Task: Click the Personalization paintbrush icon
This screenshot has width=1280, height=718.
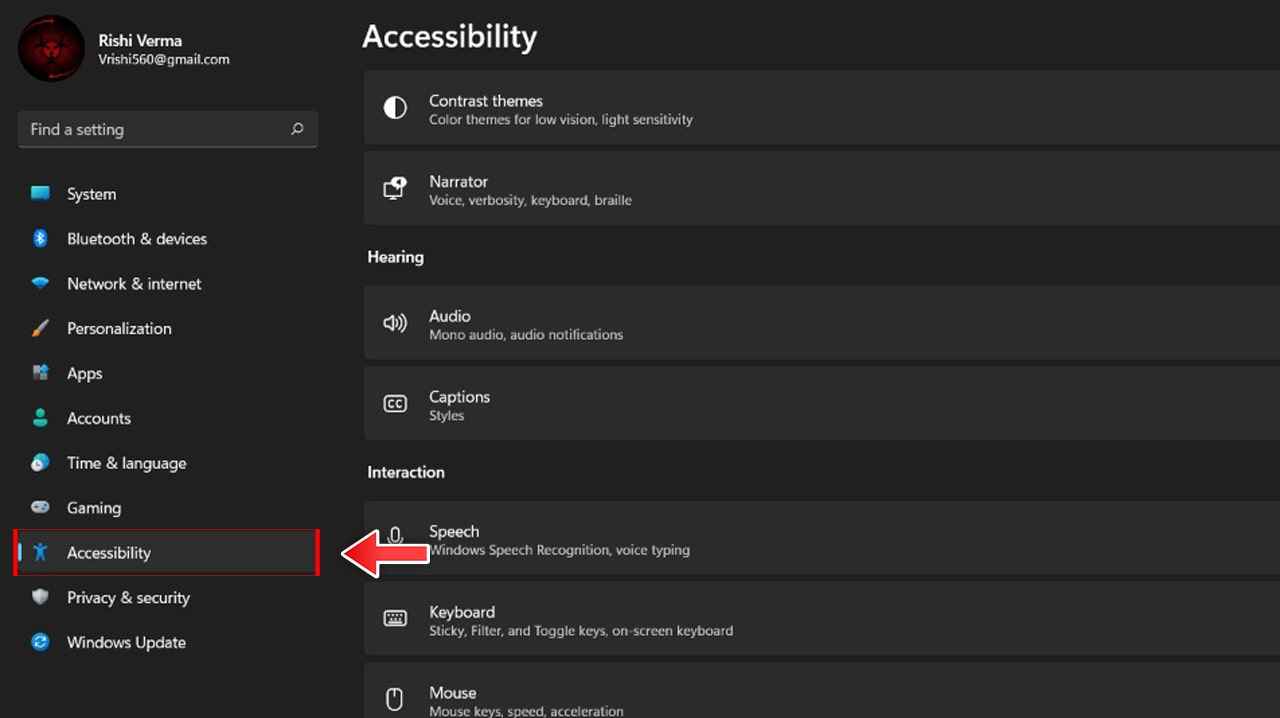Action: [x=40, y=328]
